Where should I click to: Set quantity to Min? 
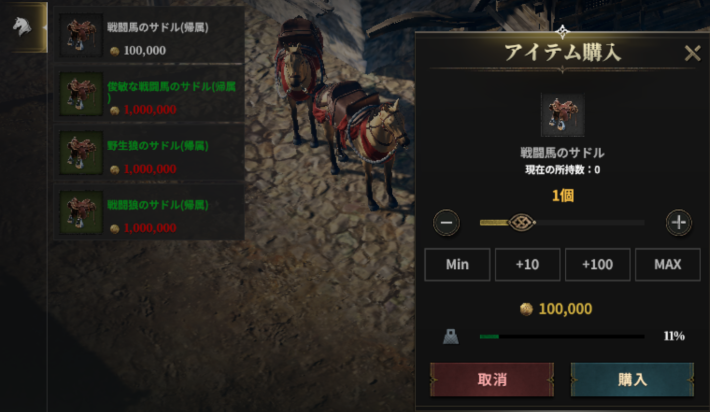click(x=457, y=264)
